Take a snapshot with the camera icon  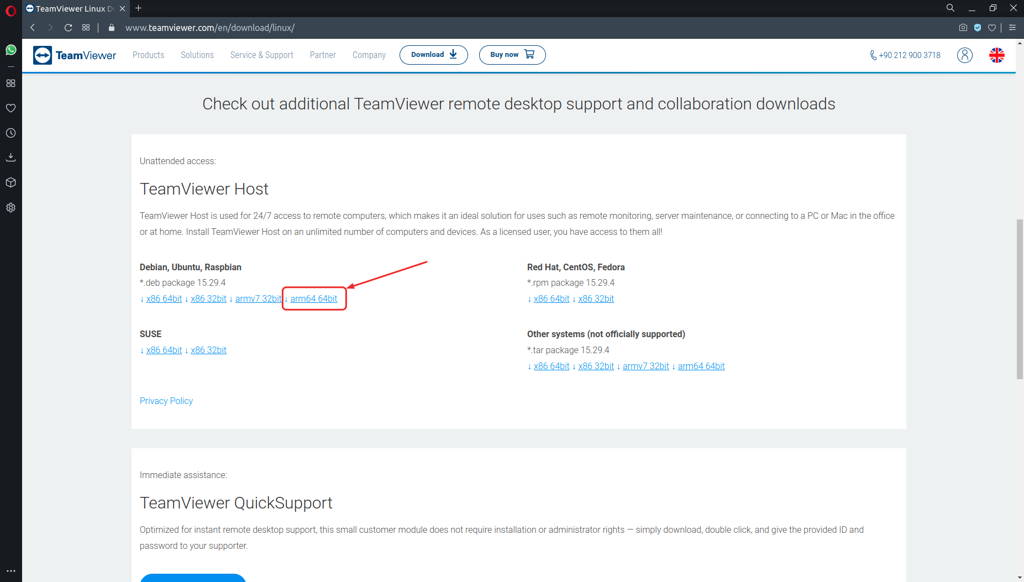coord(963,27)
